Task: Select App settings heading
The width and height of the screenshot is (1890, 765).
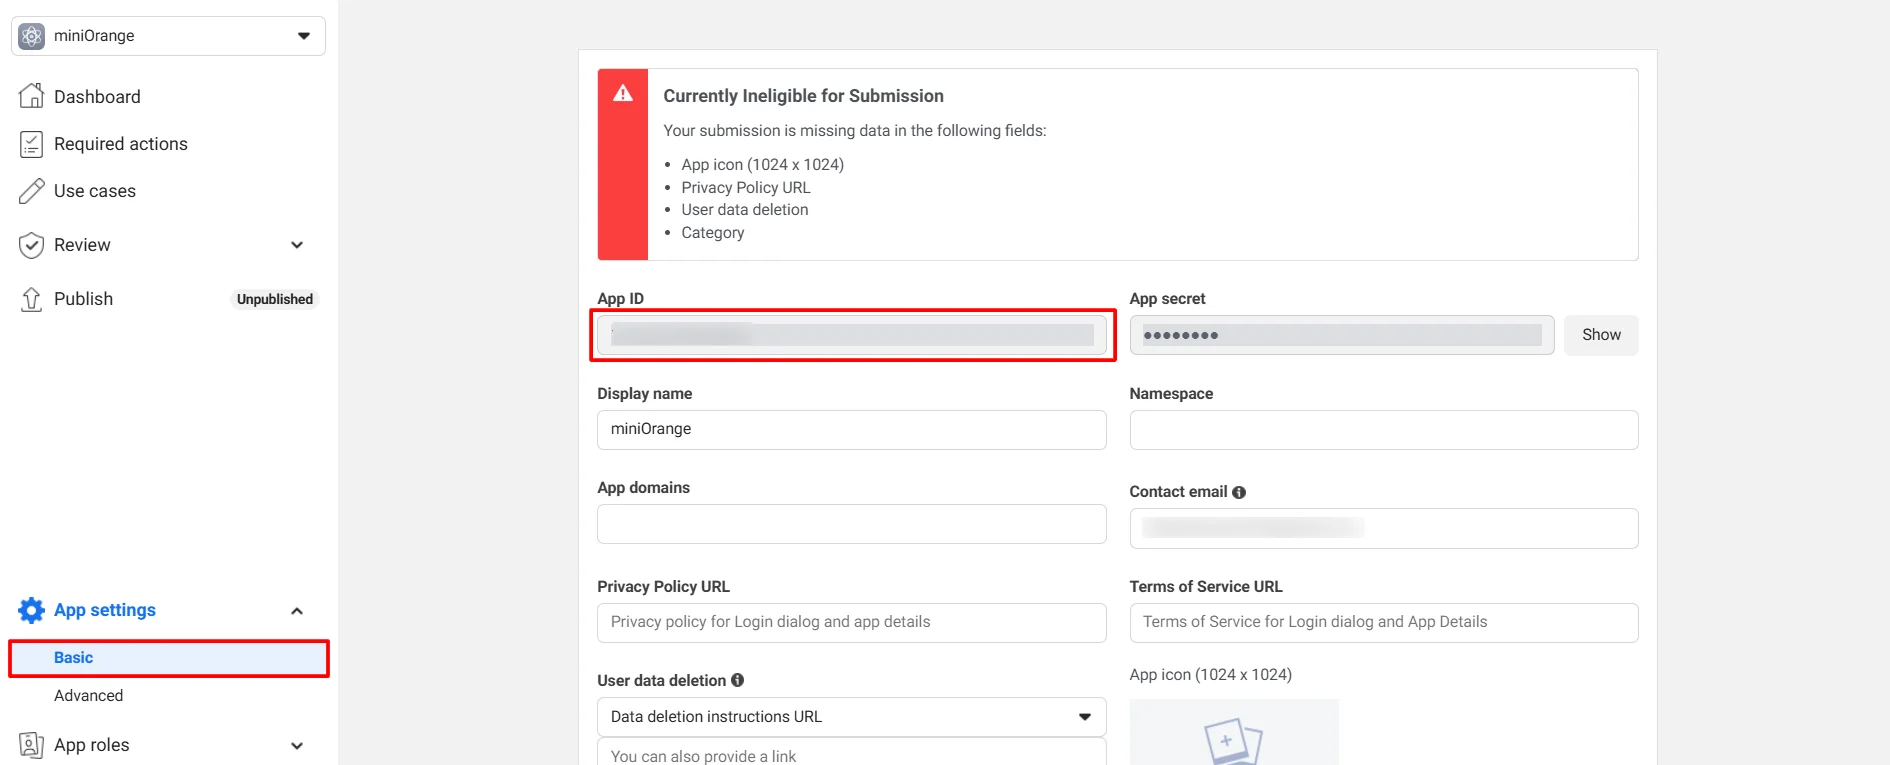Action: click(105, 610)
